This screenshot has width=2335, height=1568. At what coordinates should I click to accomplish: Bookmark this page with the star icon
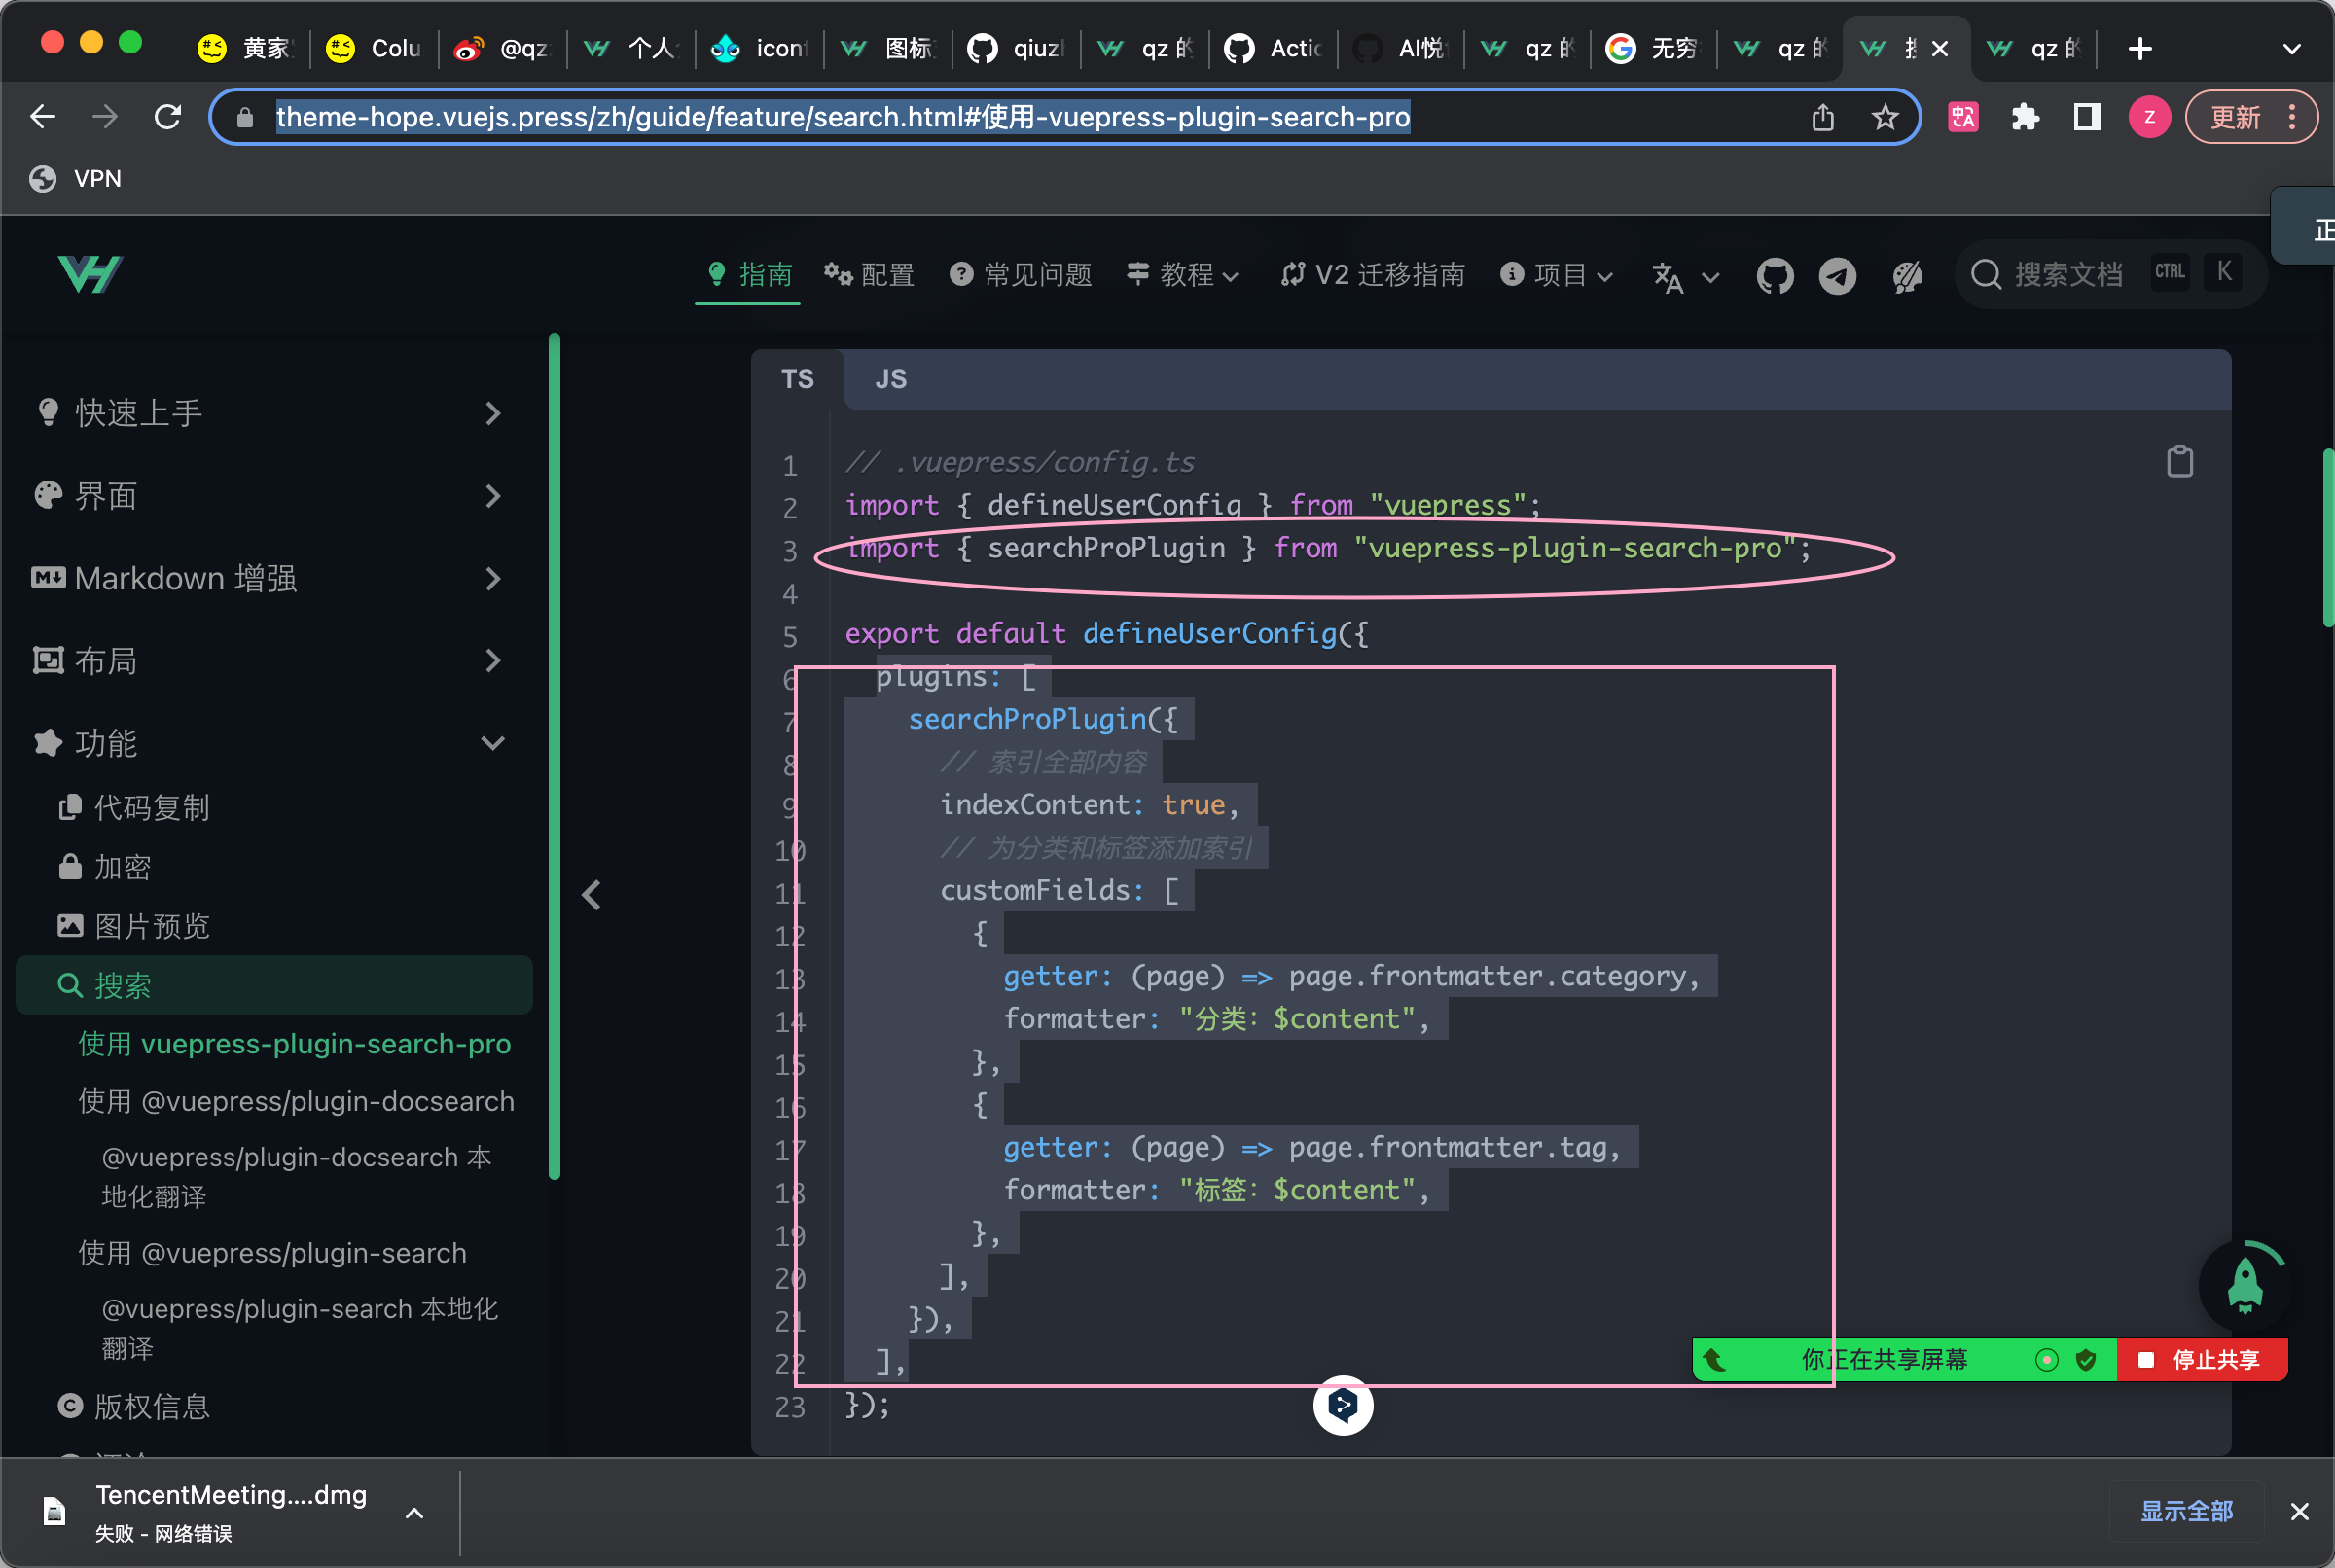point(1884,117)
